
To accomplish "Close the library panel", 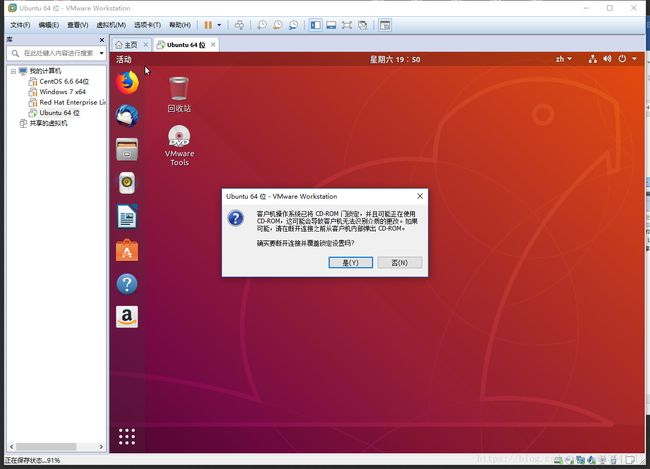I will [102, 40].
